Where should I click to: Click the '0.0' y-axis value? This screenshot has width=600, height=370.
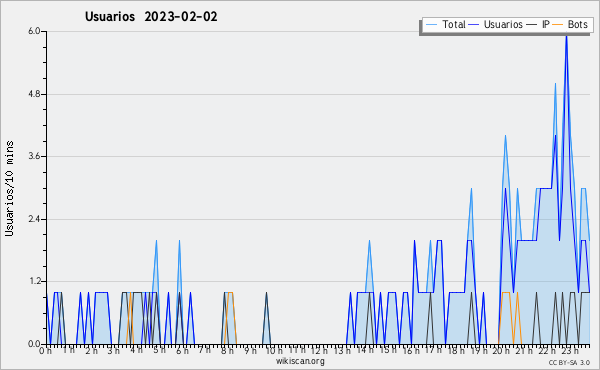tap(34, 344)
